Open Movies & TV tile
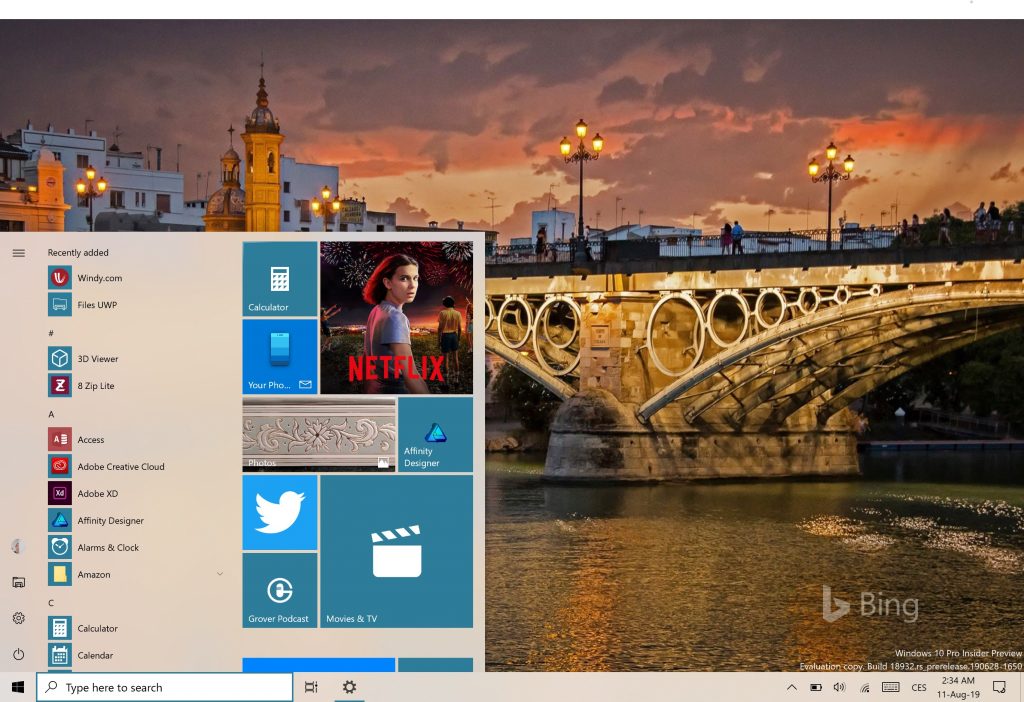 coord(396,551)
